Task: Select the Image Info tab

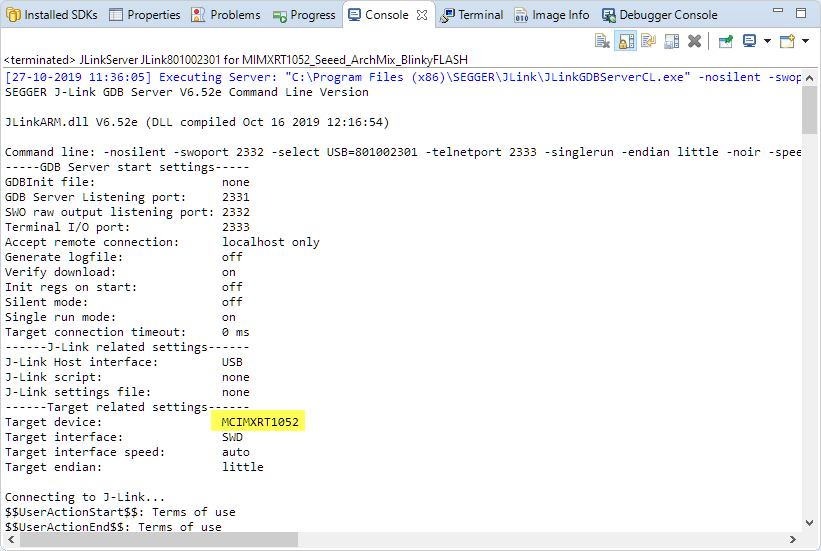Action: pyautogui.click(x=552, y=15)
